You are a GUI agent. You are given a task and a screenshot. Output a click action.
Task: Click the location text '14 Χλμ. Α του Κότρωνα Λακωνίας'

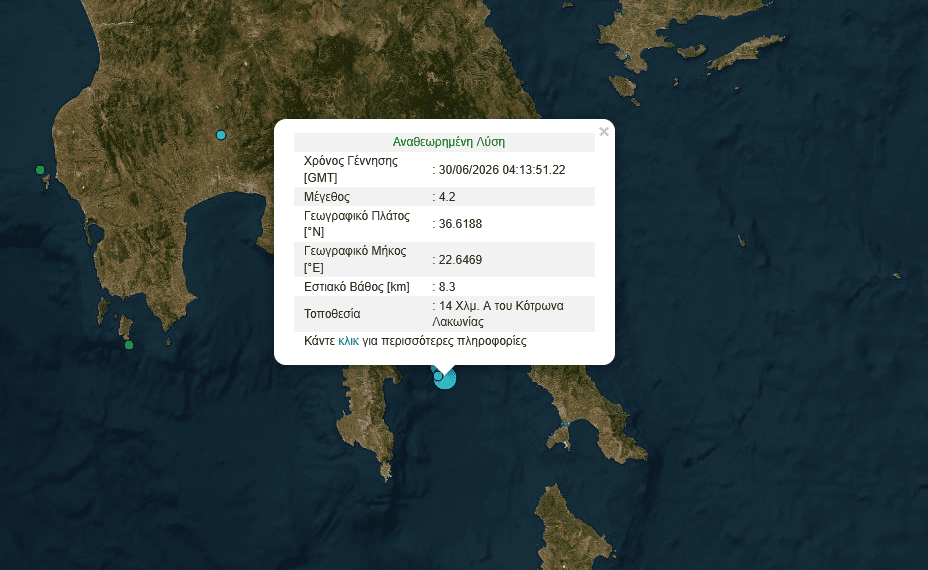tap(498, 314)
